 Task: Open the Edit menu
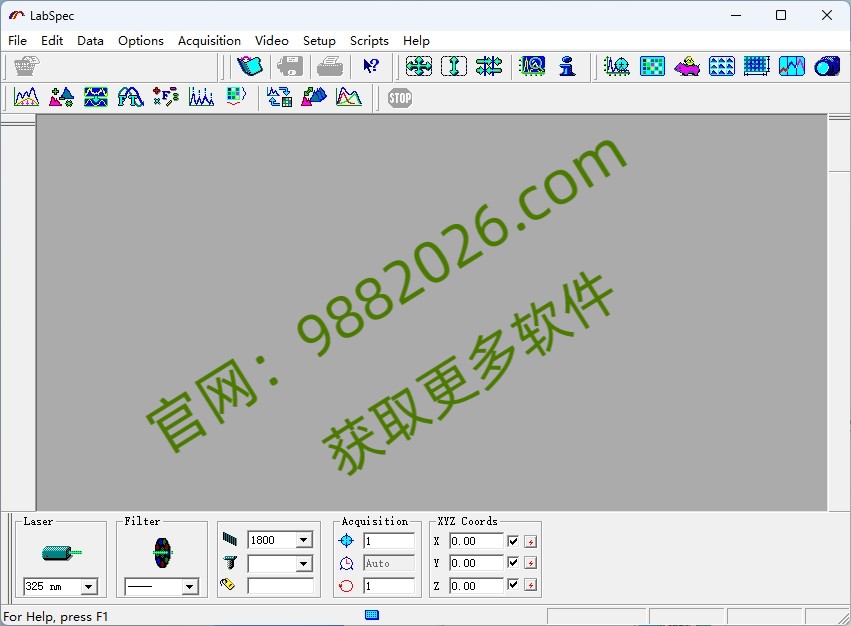coord(52,41)
